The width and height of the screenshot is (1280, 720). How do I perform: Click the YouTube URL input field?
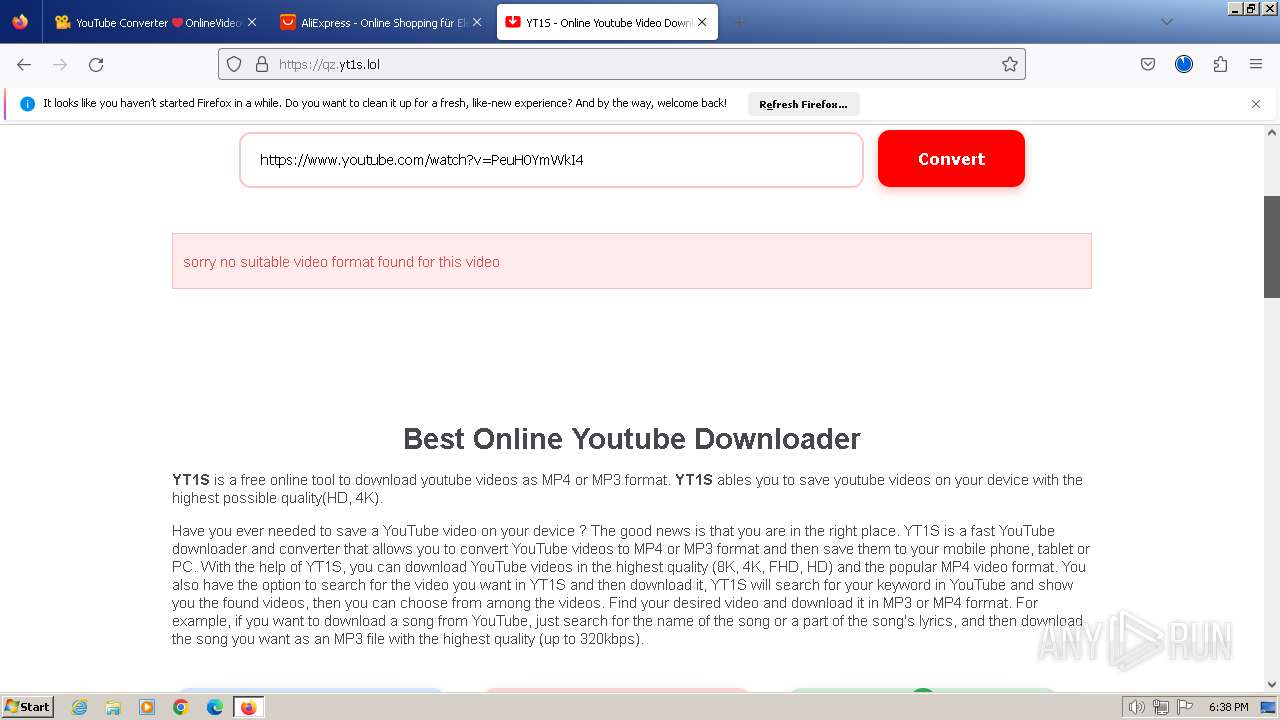click(x=551, y=160)
